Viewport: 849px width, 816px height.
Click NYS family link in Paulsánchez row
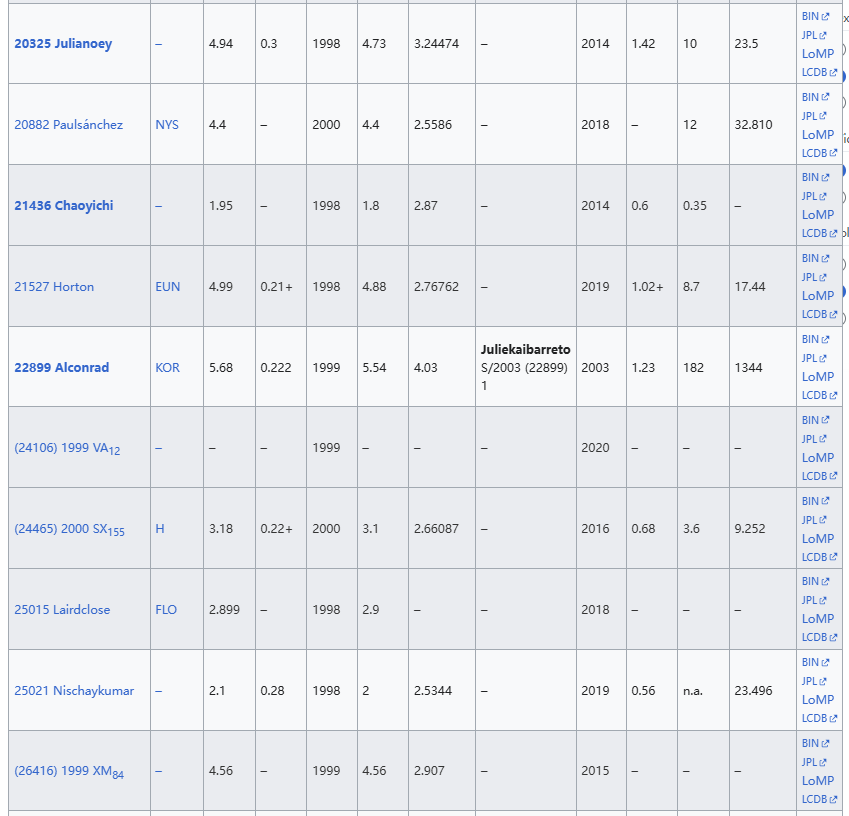tap(167, 125)
